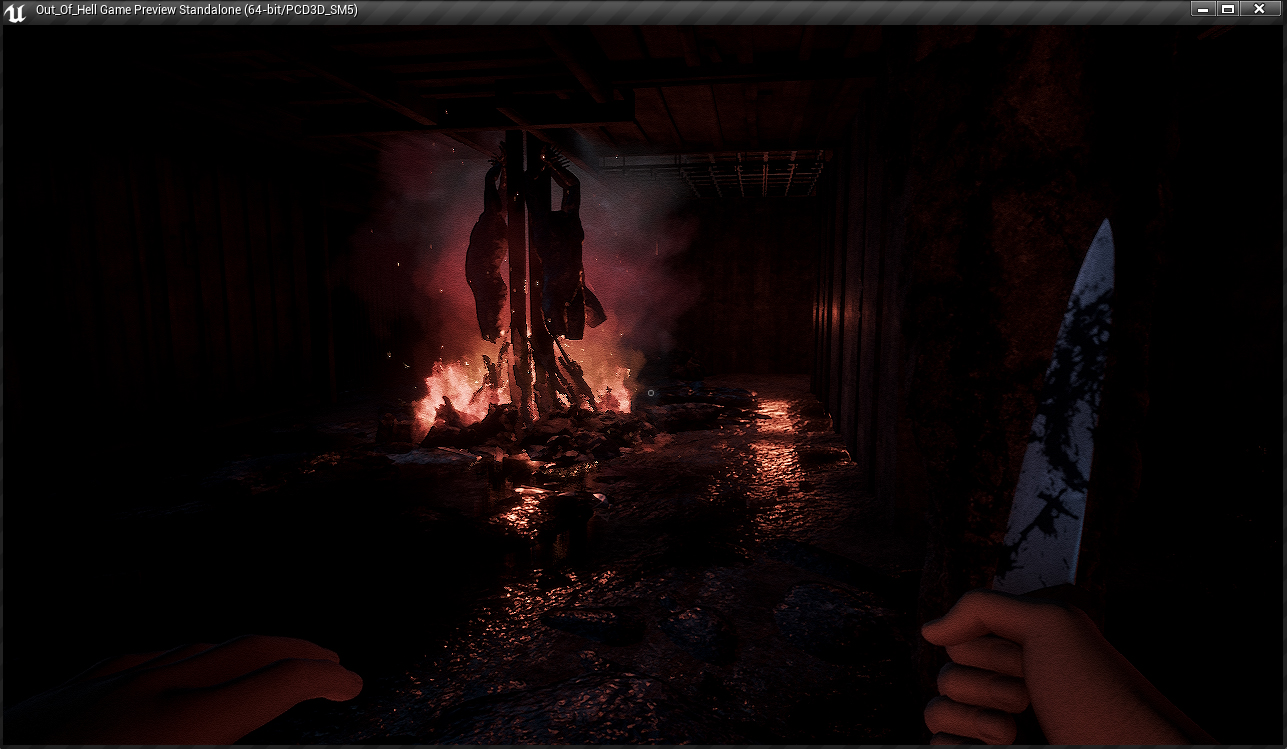1287x749 pixels.
Task: Click the Unreal Engine logo icon
Action: coord(15,11)
